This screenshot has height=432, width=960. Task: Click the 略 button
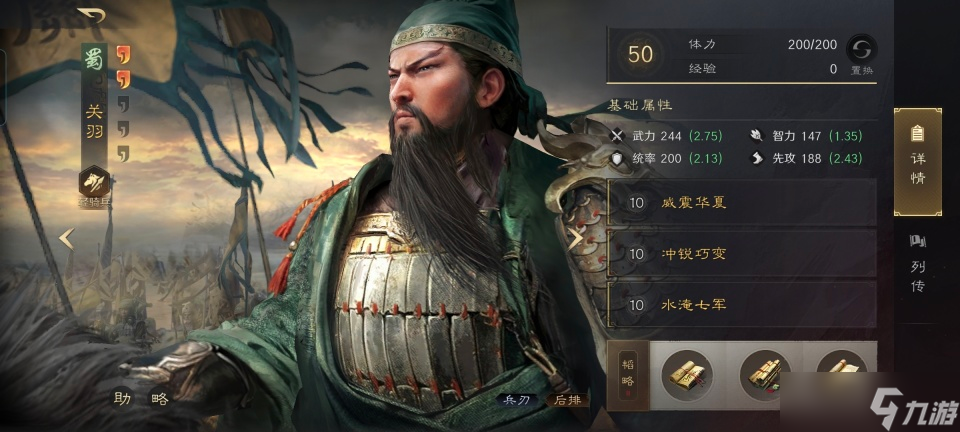pyautogui.click(x=159, y=398)
